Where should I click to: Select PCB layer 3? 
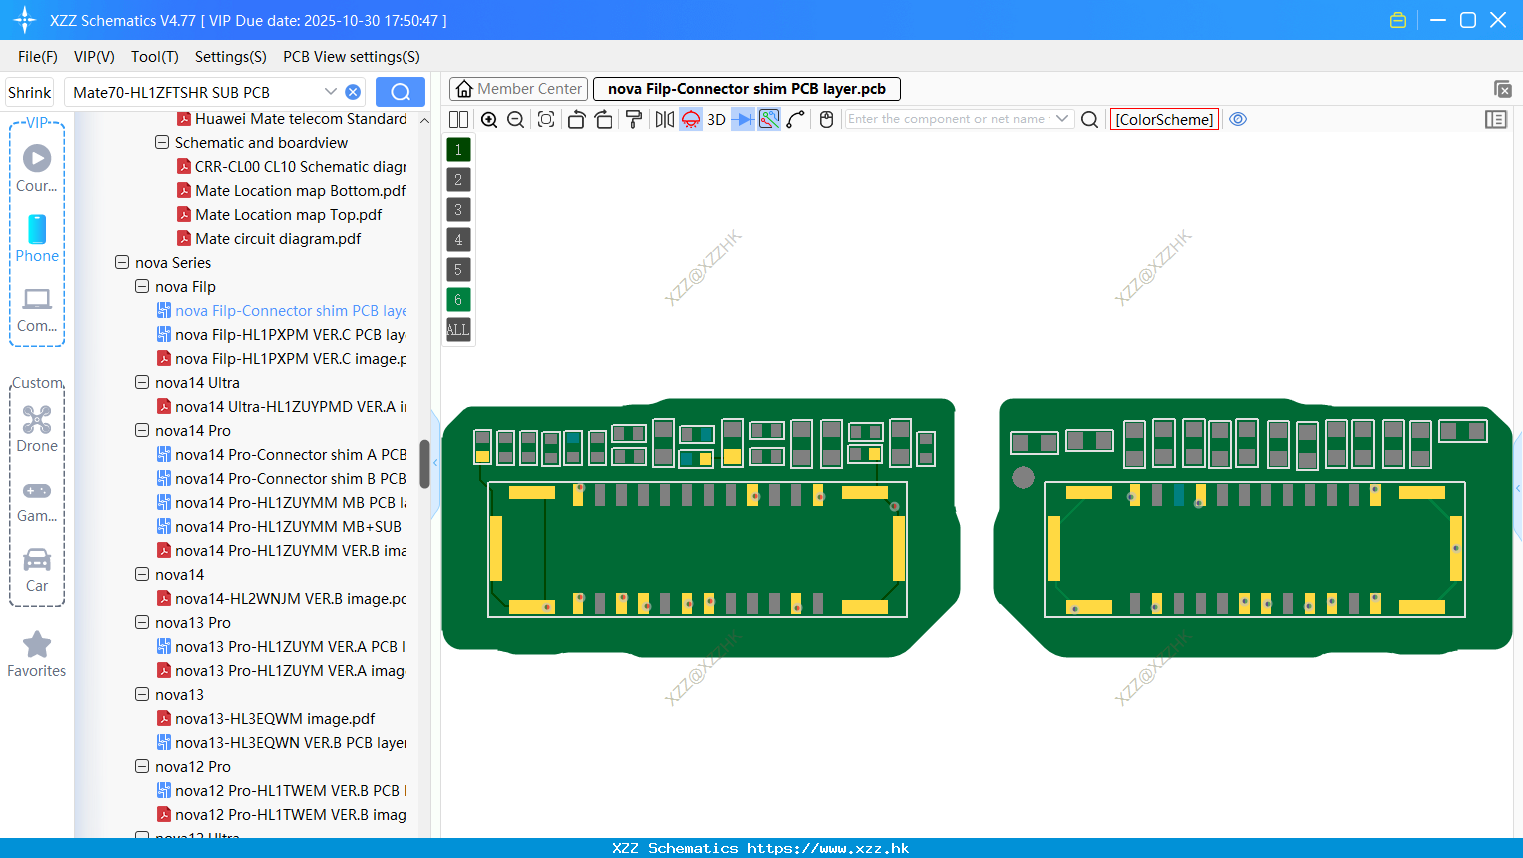coord(458,210)
